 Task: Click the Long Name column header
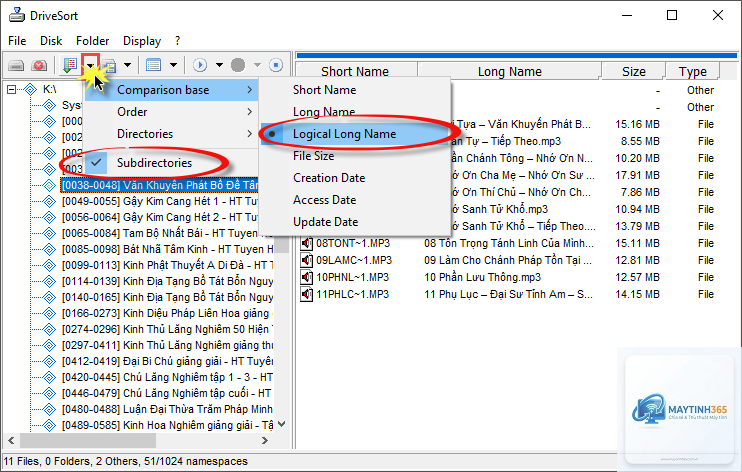[509, 71]
